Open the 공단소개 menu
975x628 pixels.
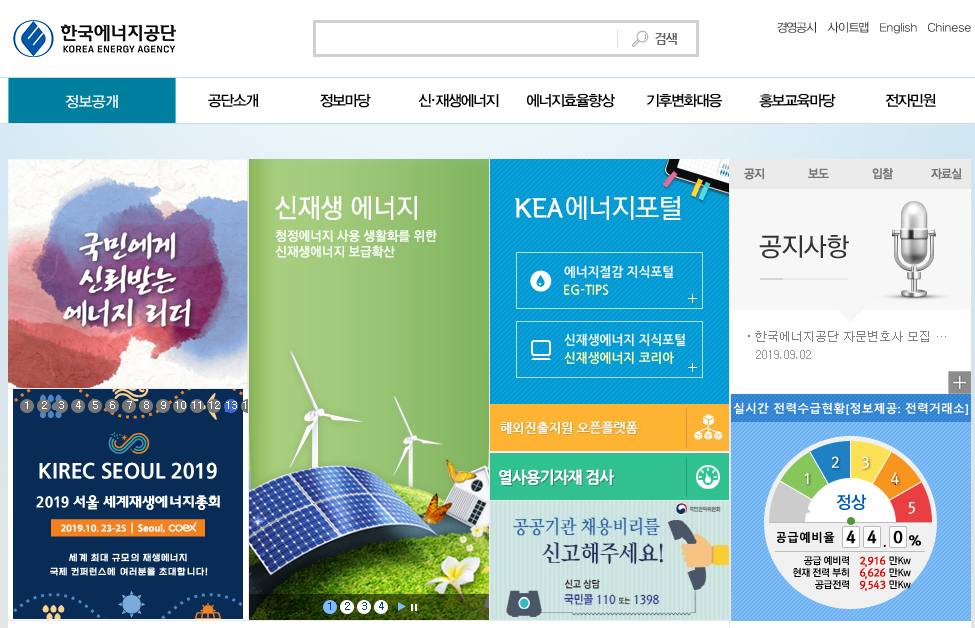click(233, 101)
